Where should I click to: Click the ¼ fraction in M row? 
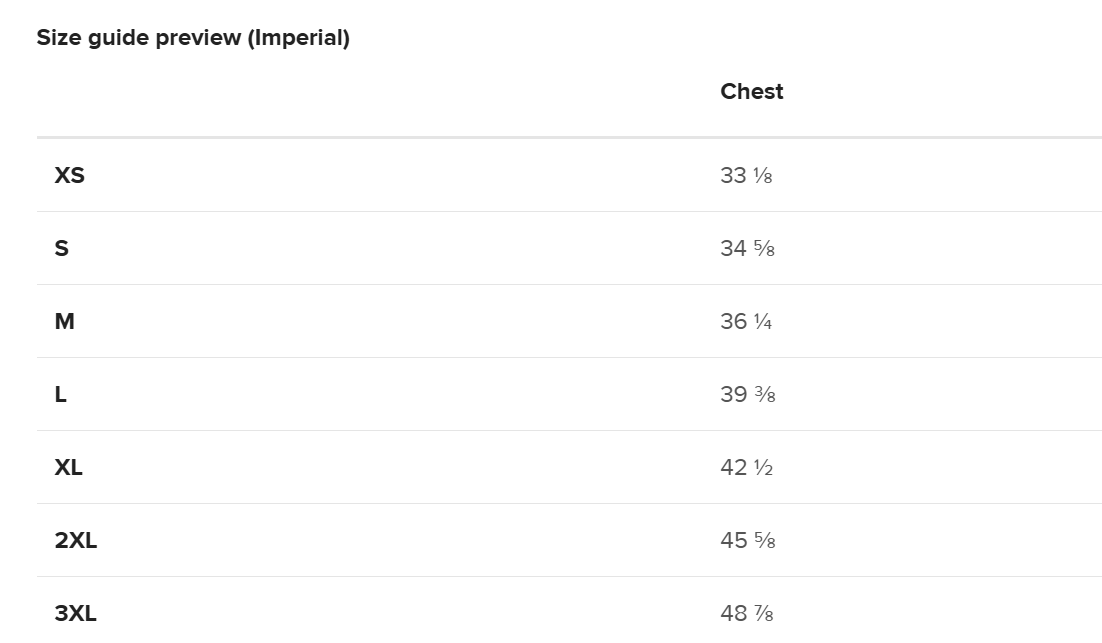pyautogui.click(x=763, y=323)
